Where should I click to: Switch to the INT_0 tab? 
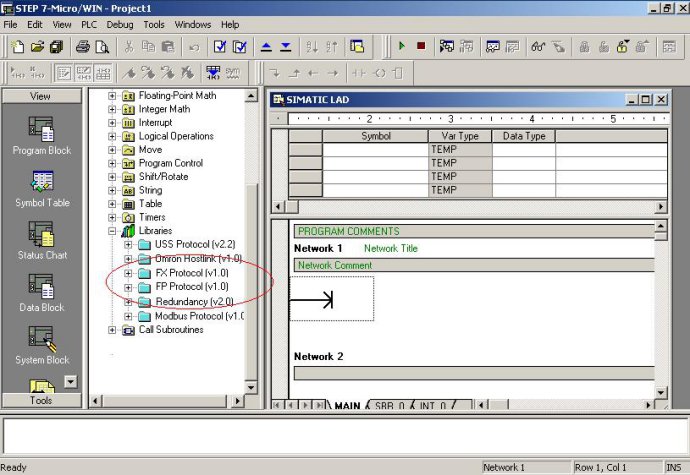coord(433,405)
